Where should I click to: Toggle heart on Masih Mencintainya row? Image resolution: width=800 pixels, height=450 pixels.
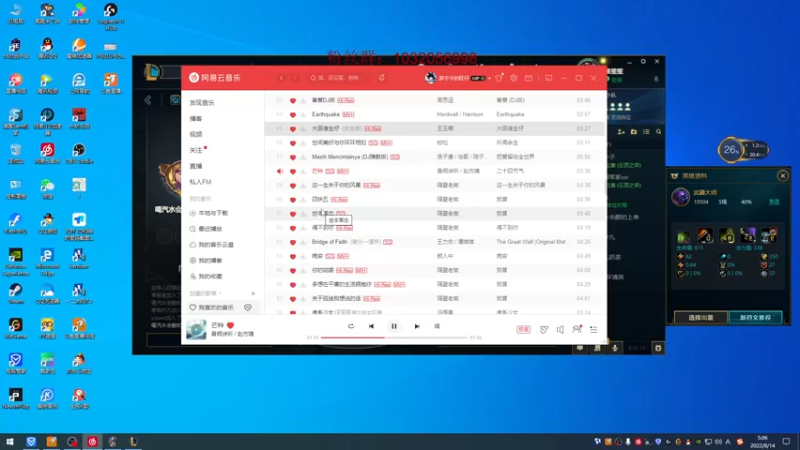click(293, 157)
